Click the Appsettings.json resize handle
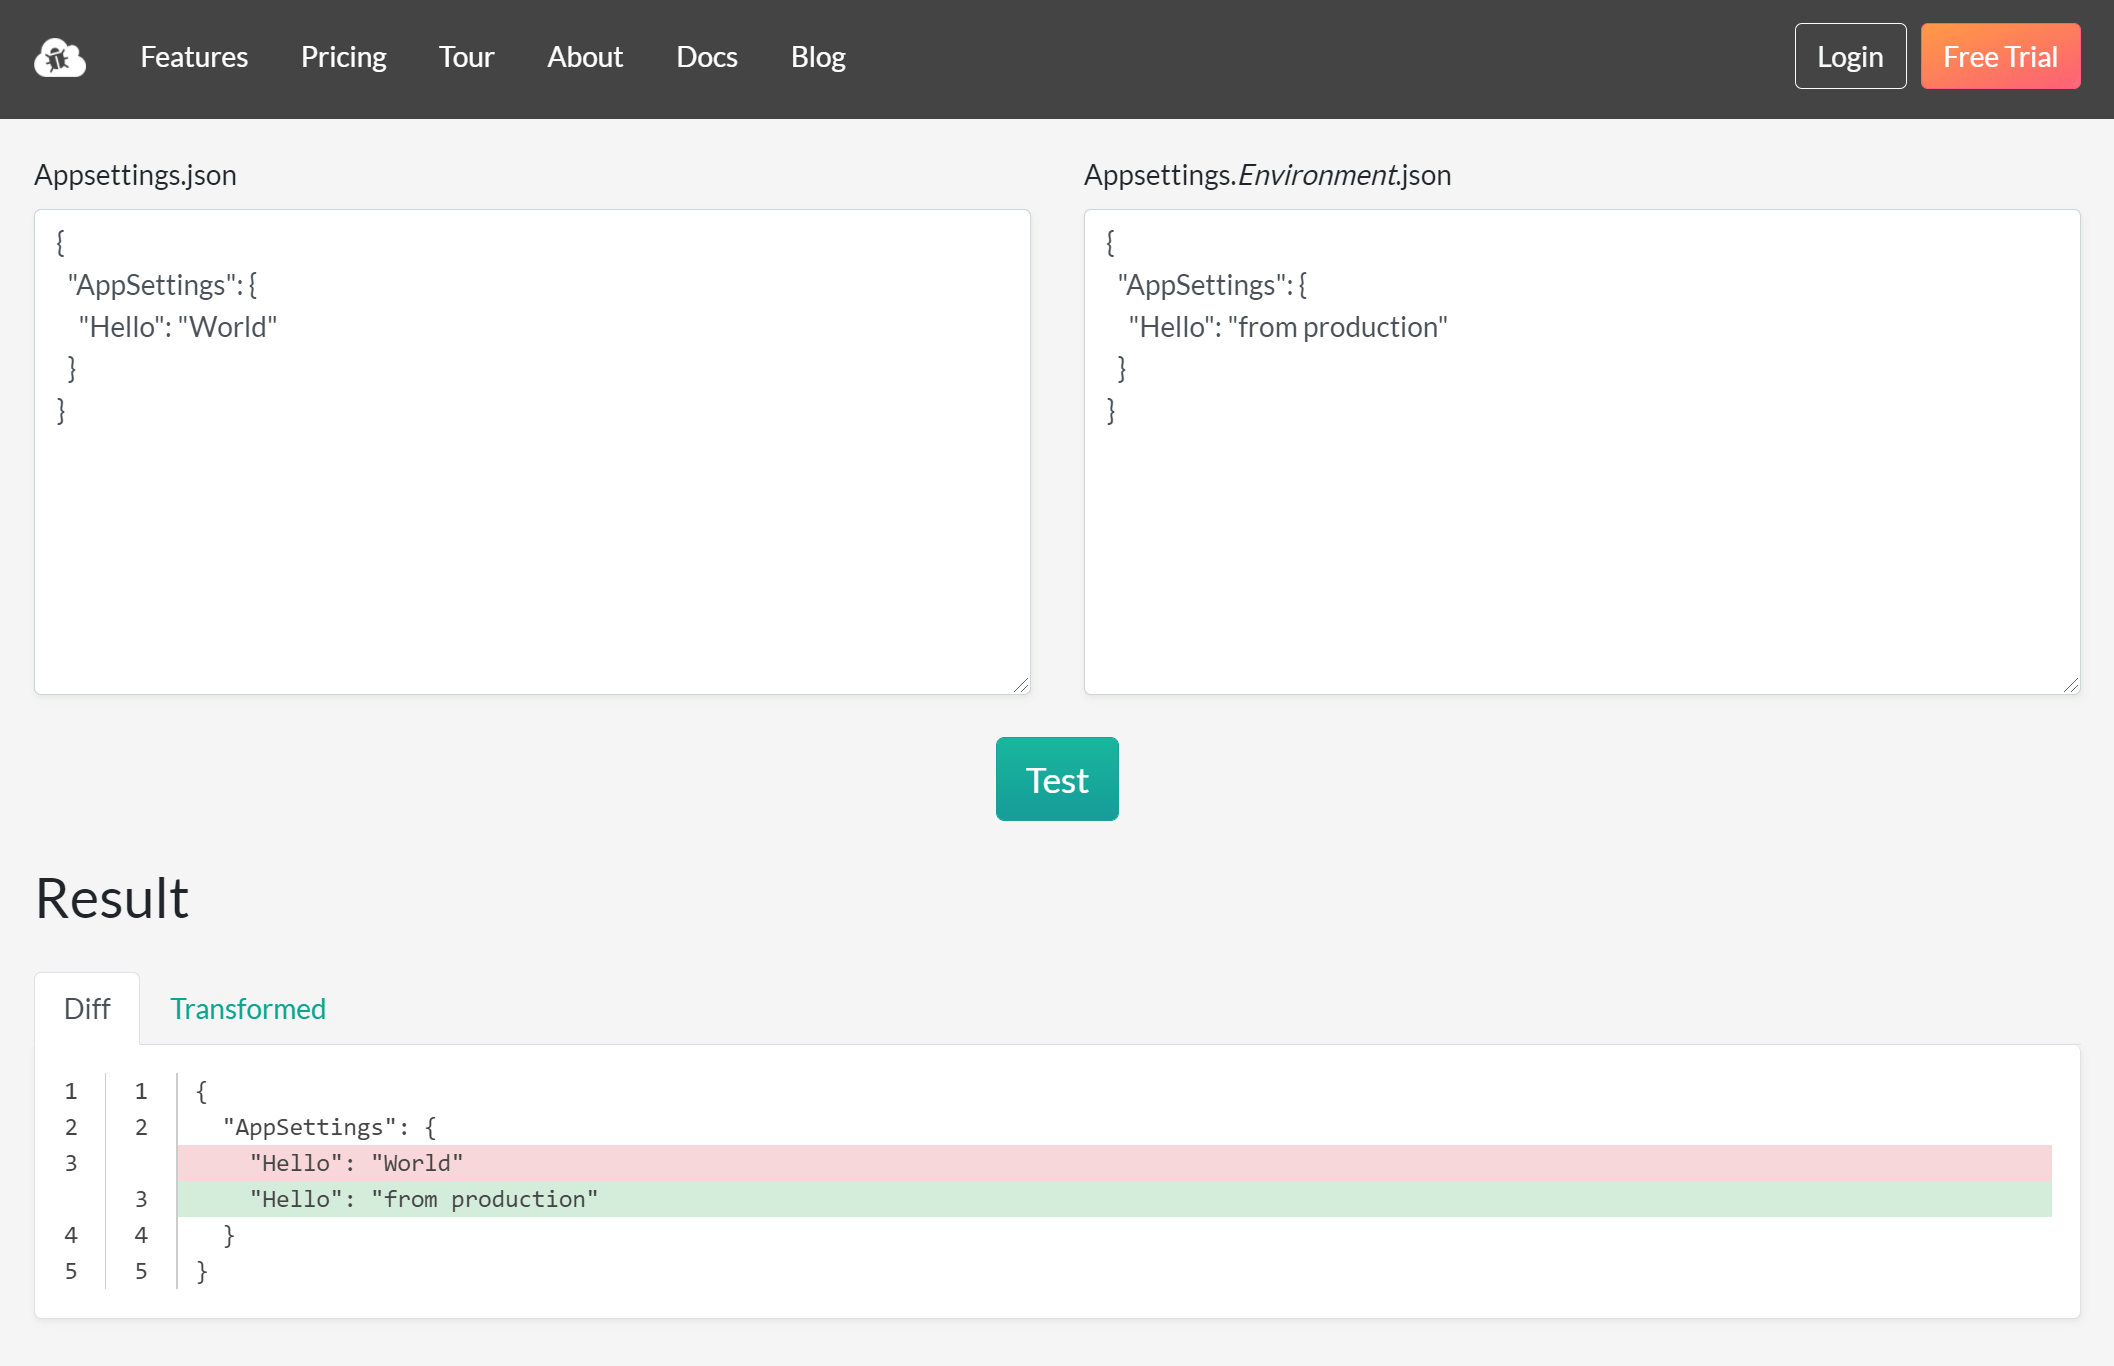The width and height of the screenshot is (2114, 1366). [1022, 683]
